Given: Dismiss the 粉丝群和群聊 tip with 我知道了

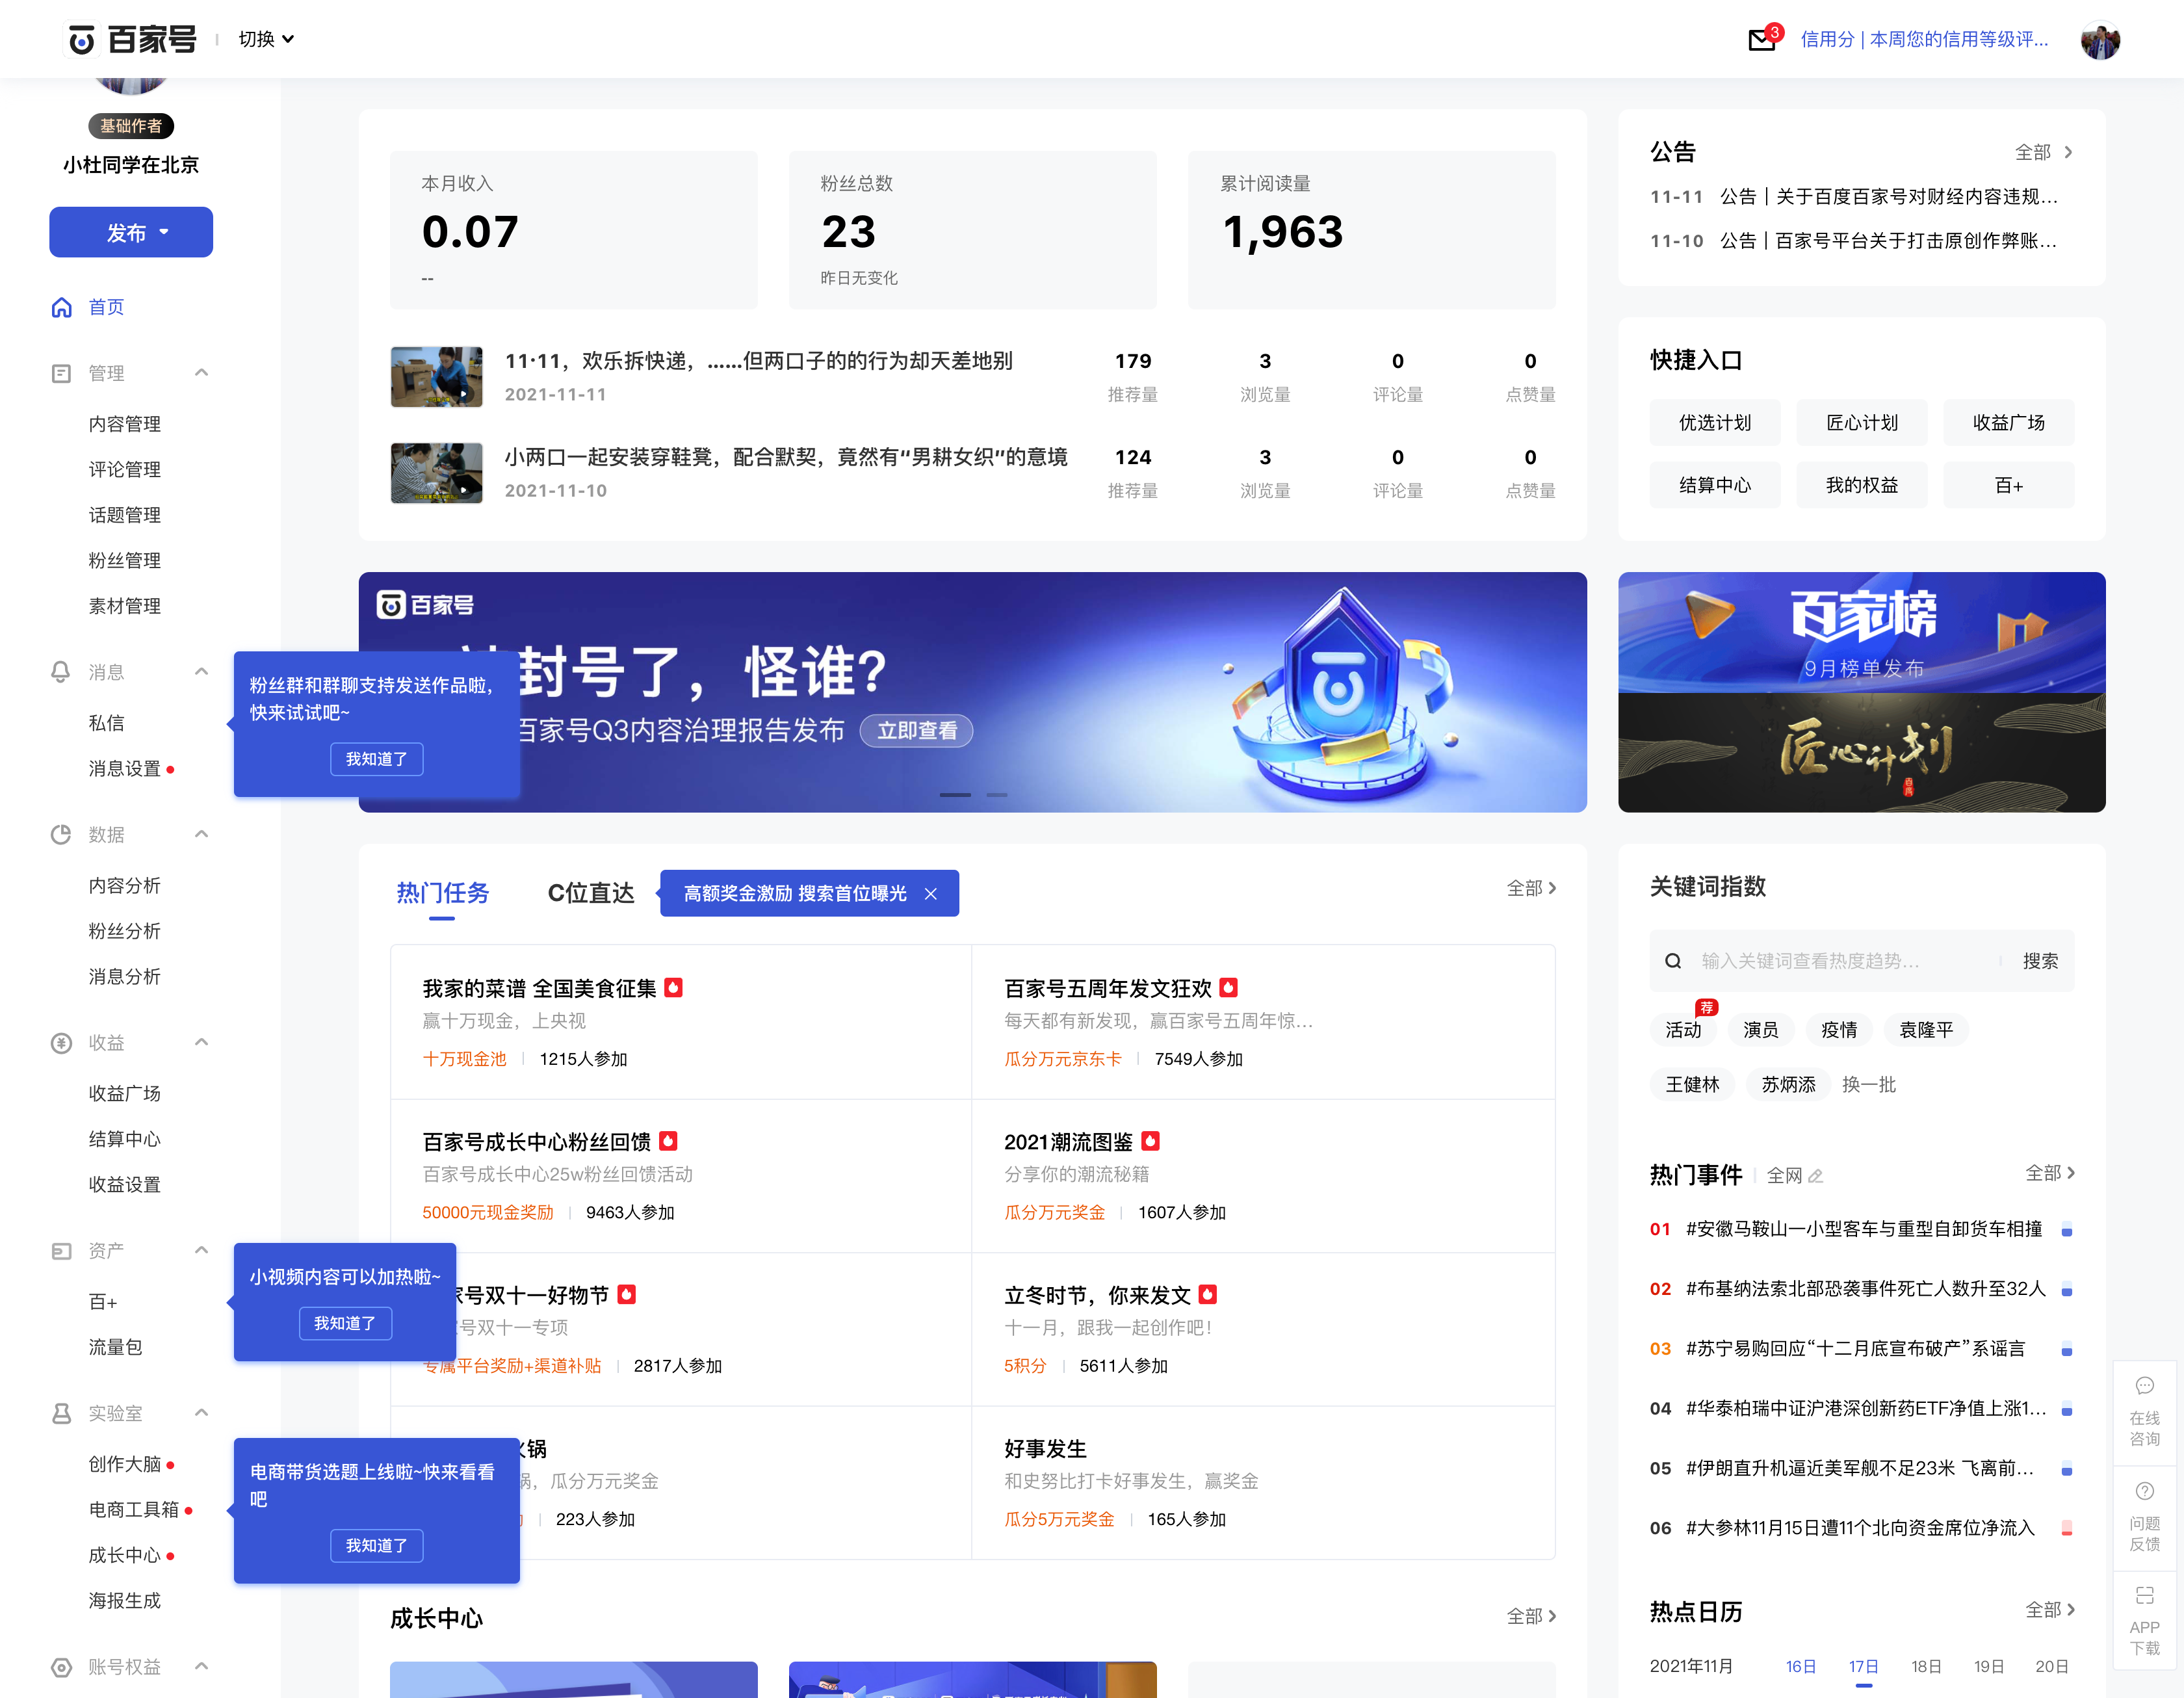Looking at the screenshot, I should 377,759.
